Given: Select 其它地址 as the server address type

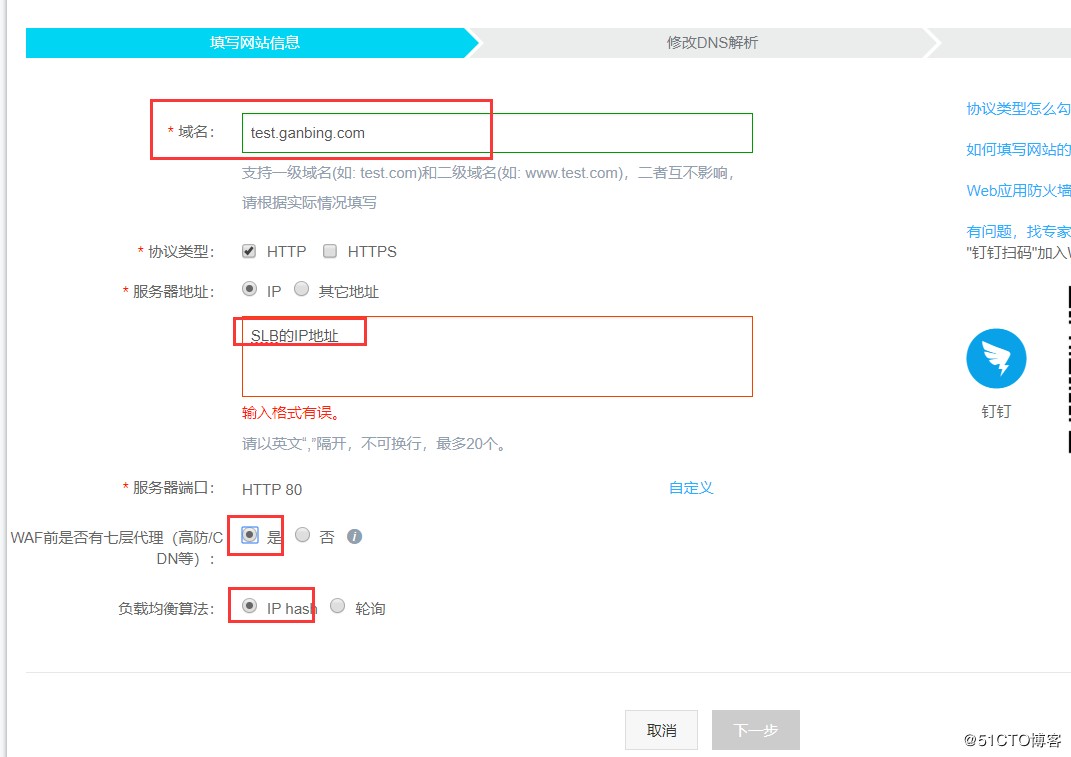Looking at the screenshot, I should (301, 289).
